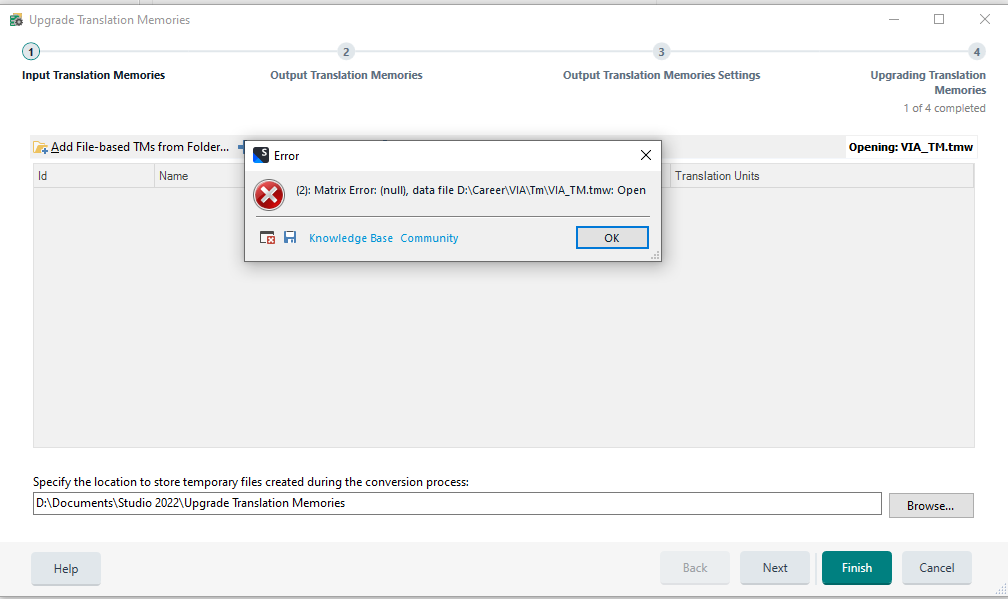
Task: Click the Next button
Action: 775,568
